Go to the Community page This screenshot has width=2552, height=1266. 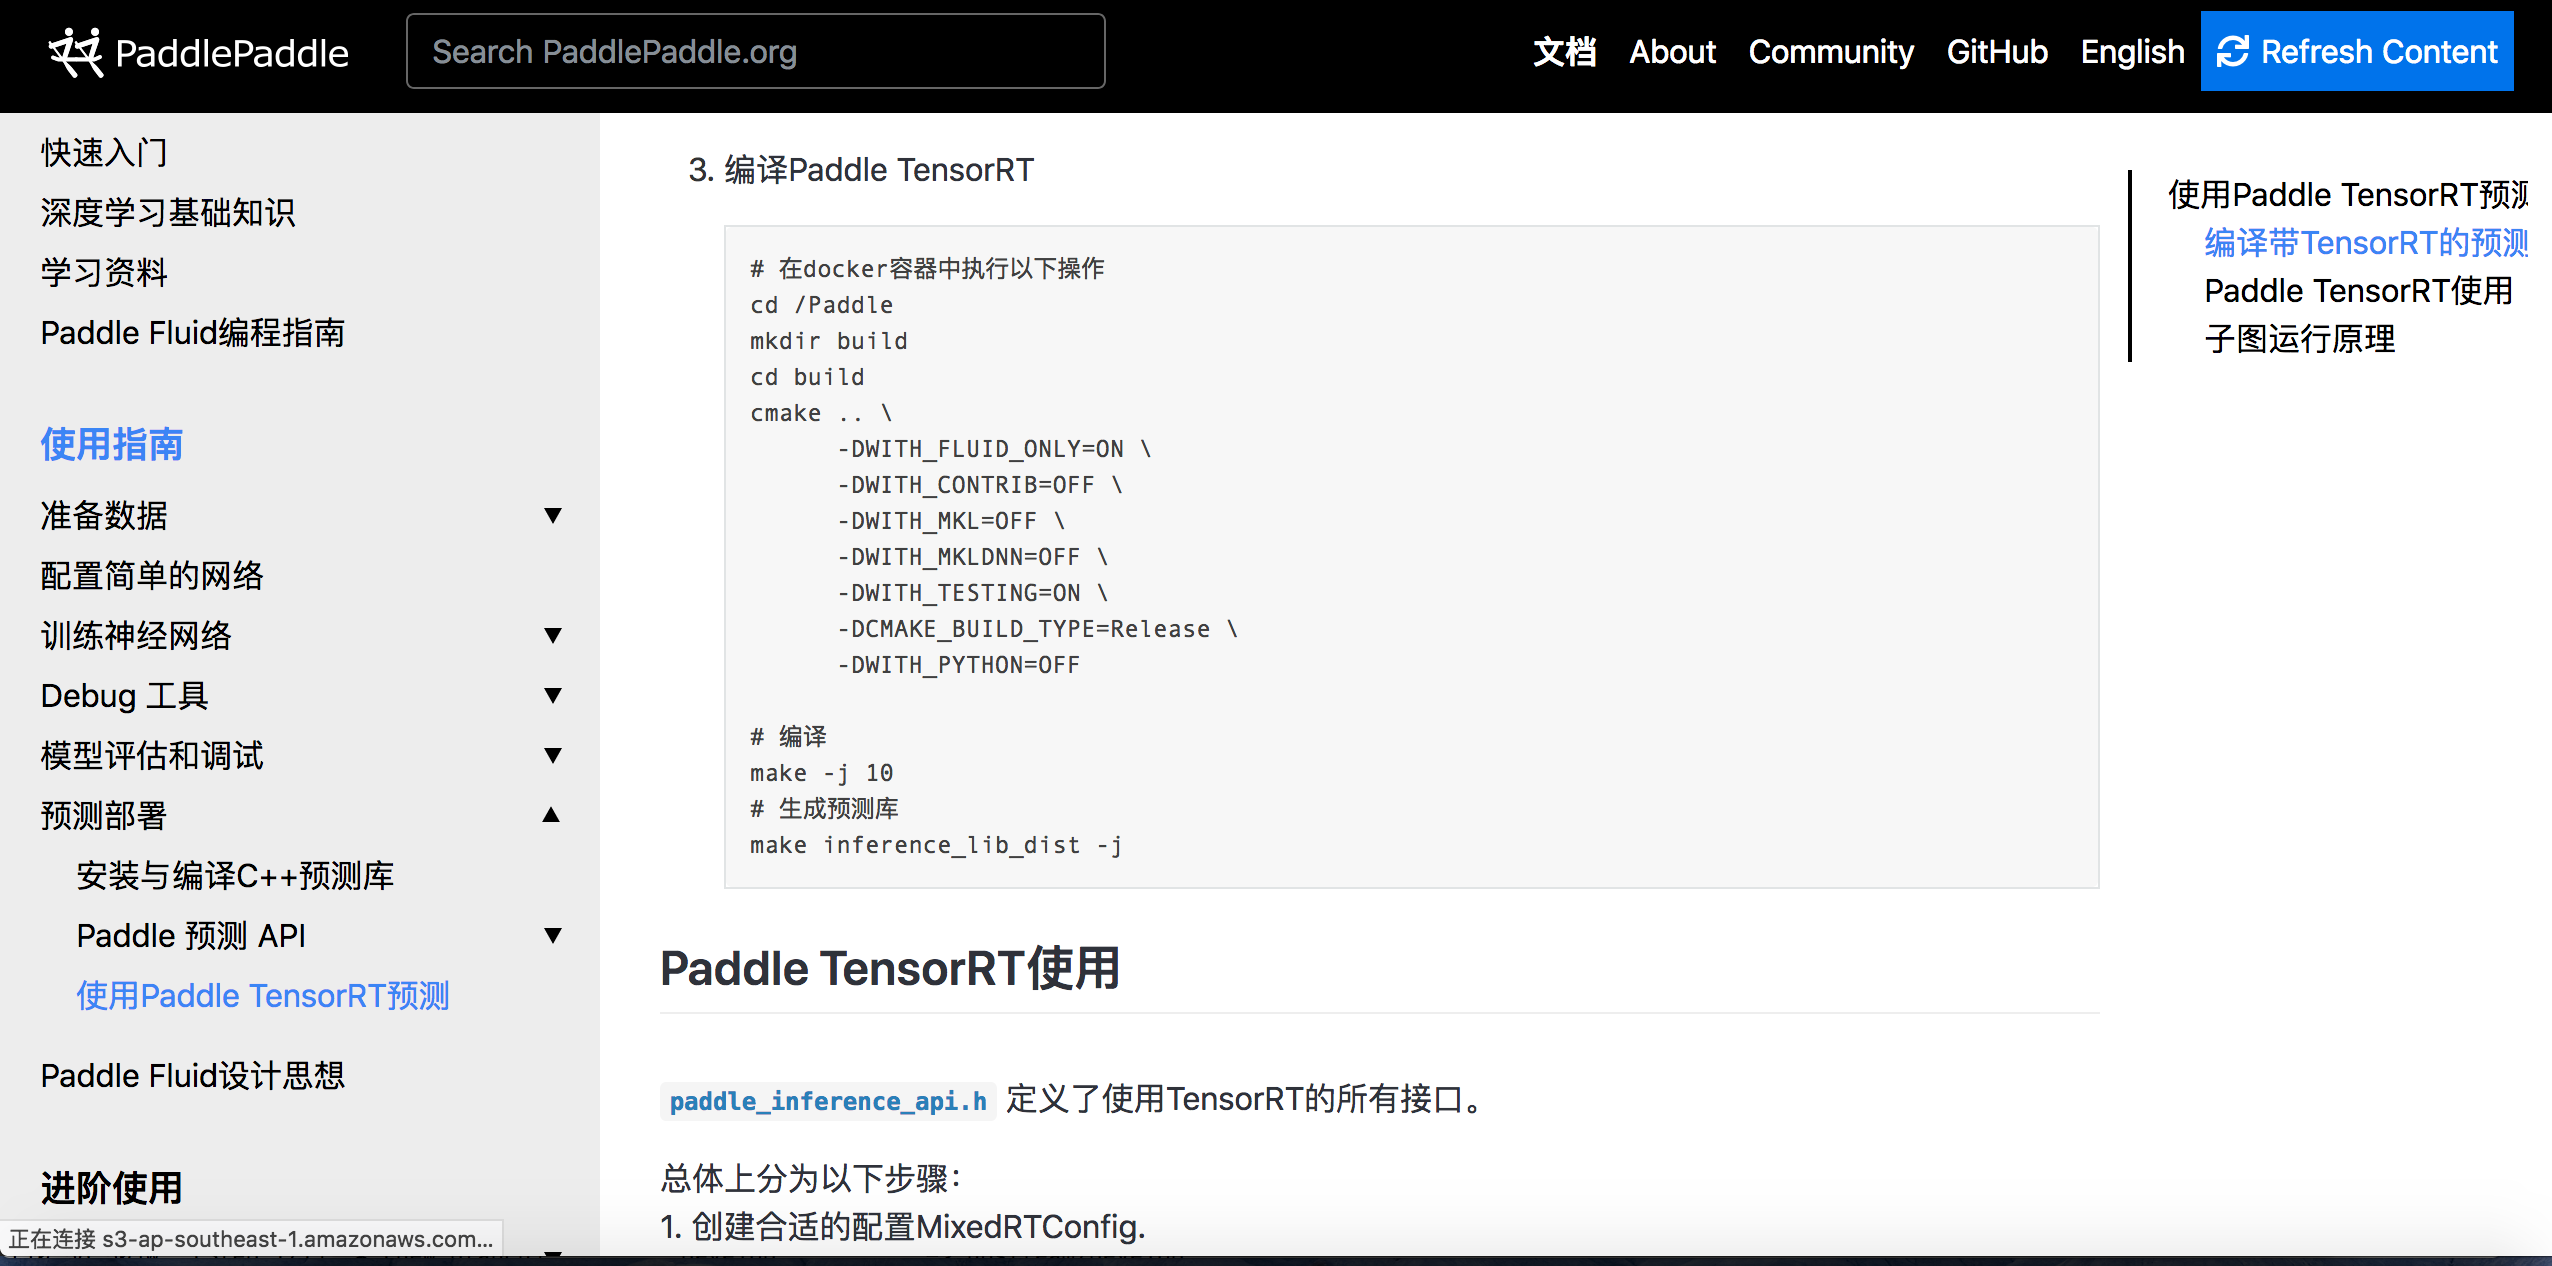[x=1830, y=52]
